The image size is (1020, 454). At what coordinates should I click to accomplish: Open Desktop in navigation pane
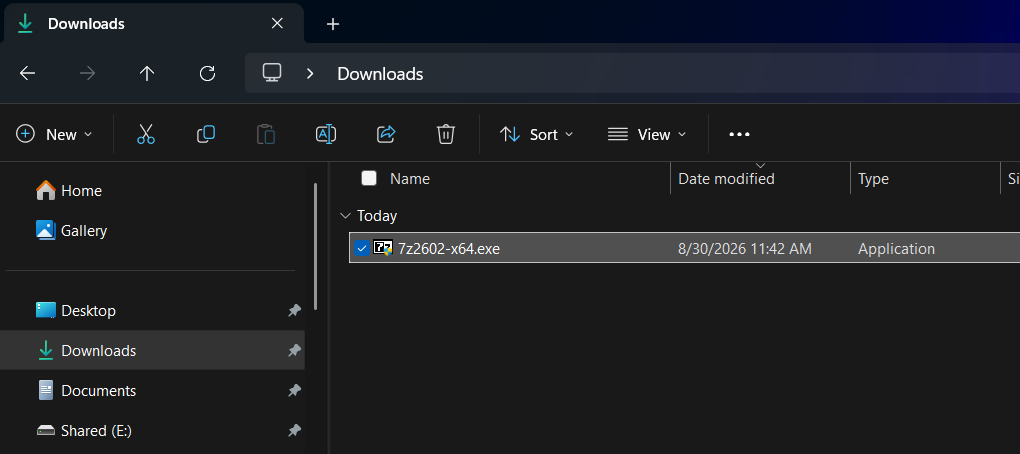click(x=75, y=310)
